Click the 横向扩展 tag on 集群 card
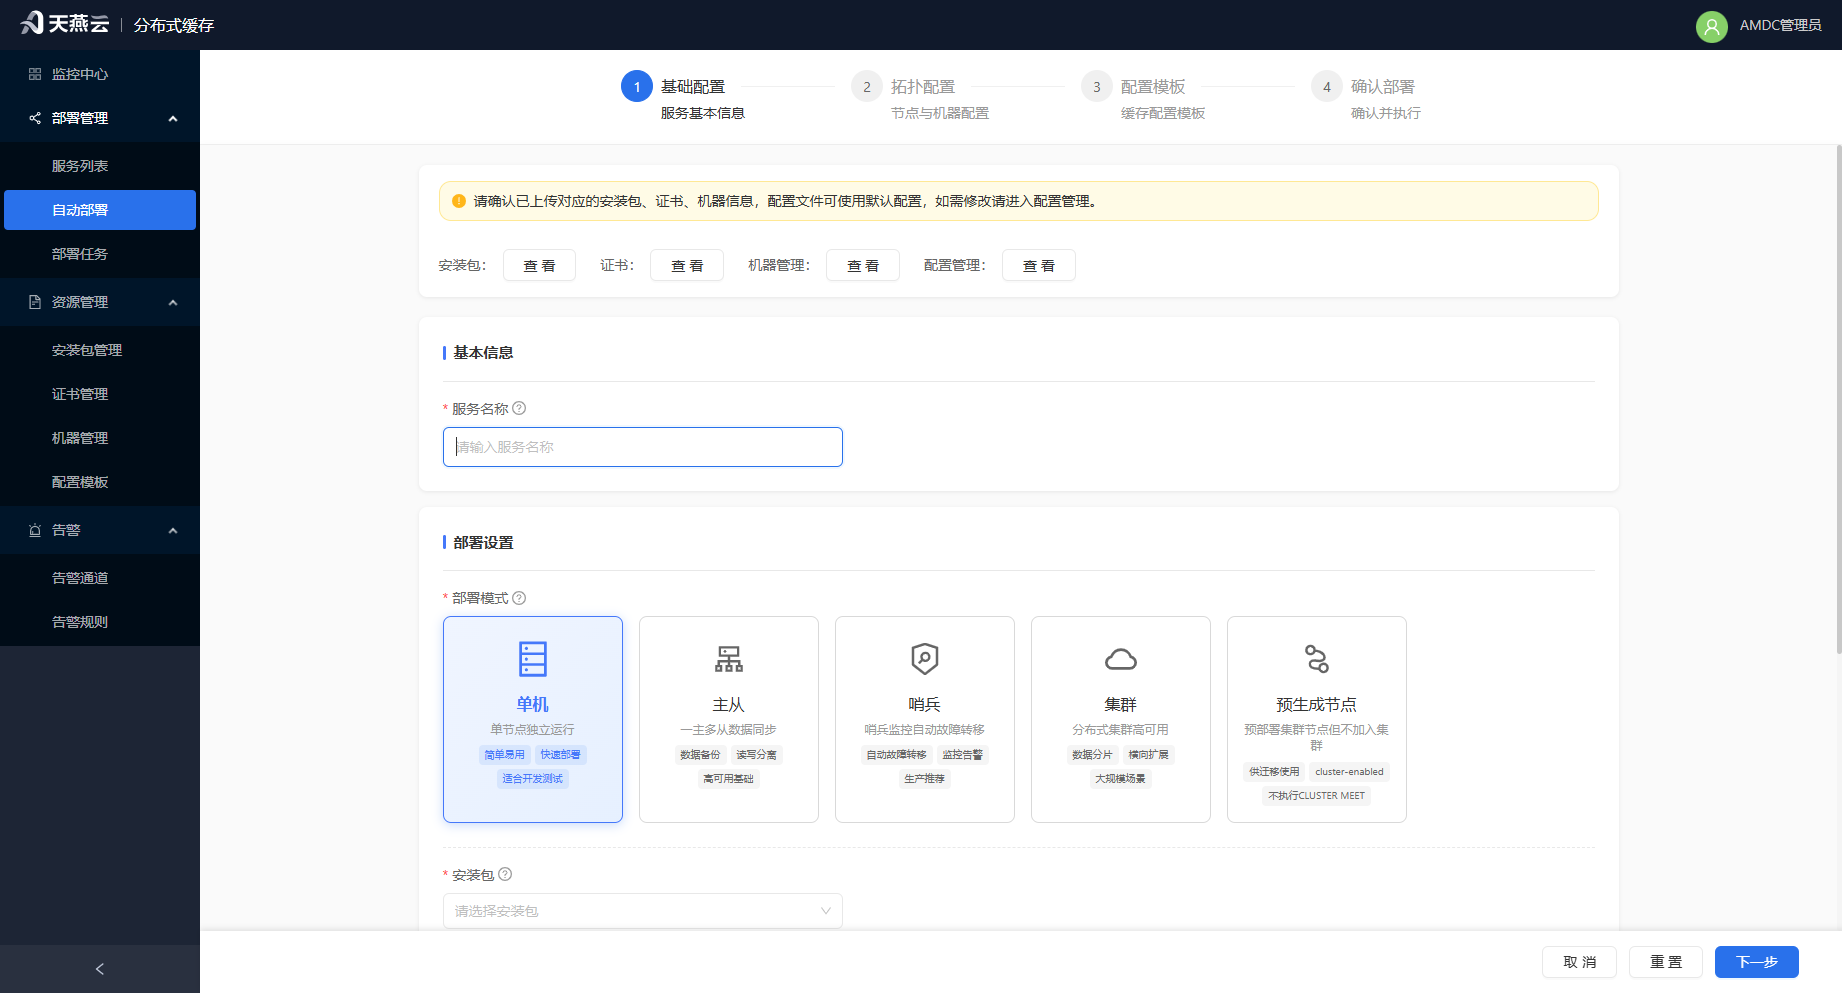The width and height of the screenshot is (1842, 993). (1149, 755)
